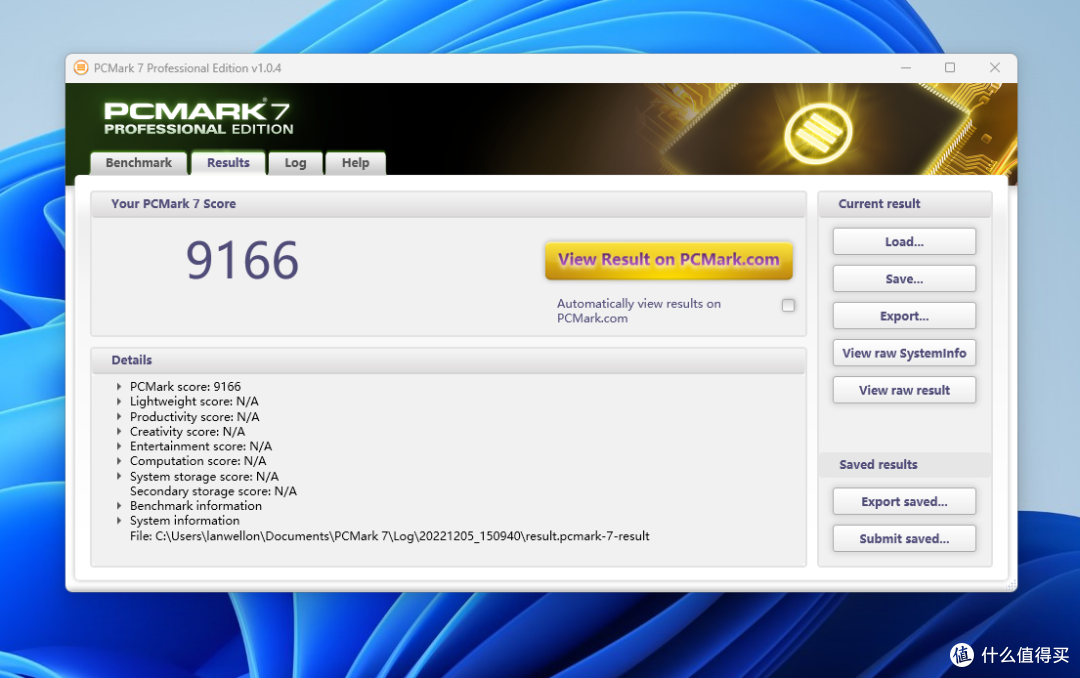
Task: Open the Log tab
Action: (295, 163)
